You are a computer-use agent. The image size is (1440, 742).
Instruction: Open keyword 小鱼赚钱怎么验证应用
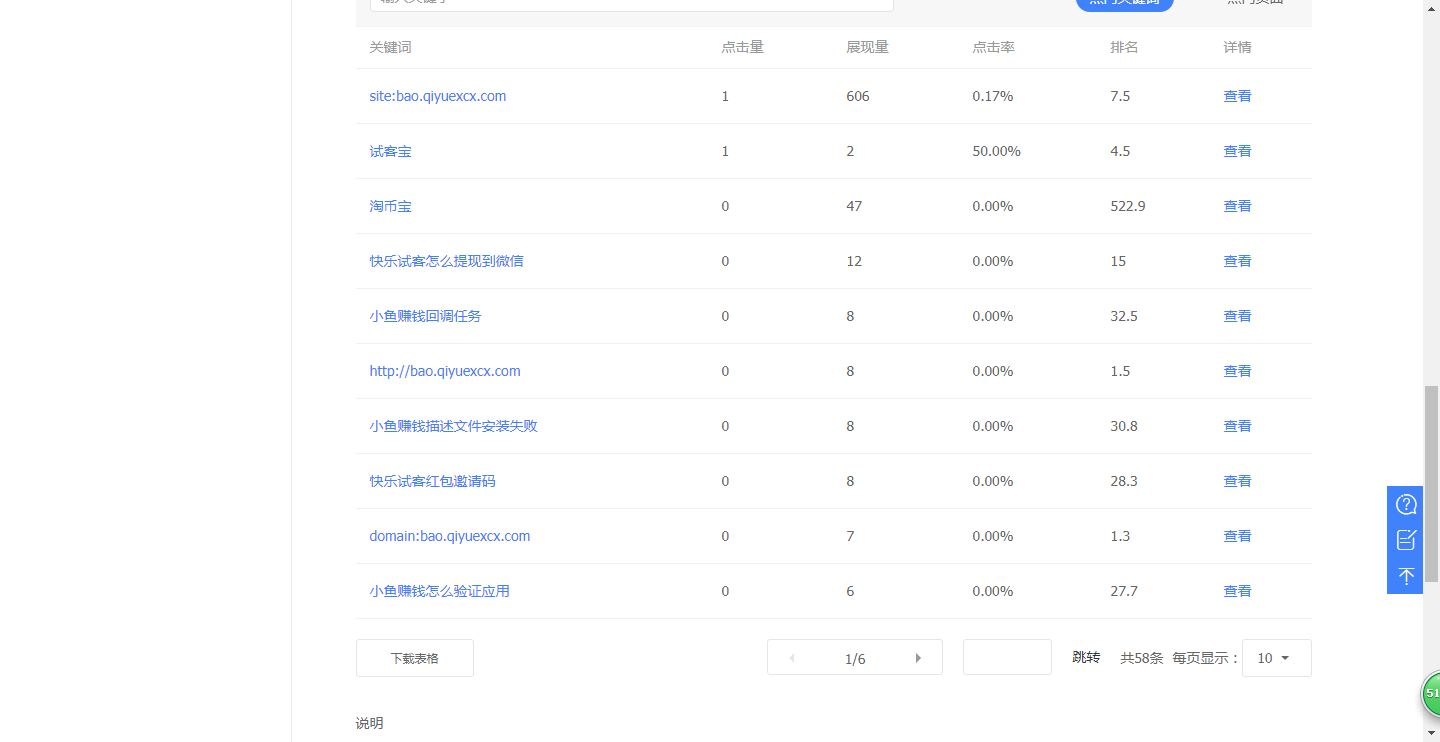[439, 591]
